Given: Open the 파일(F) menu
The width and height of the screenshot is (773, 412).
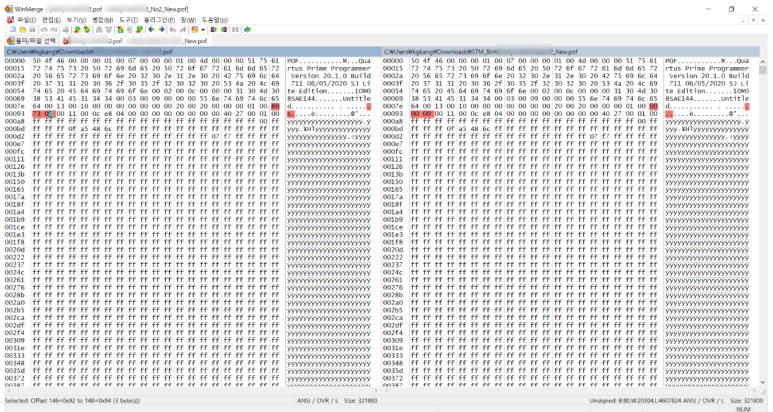Looking at the screenshot, I should pyautogui.click(x=27, y=20).
